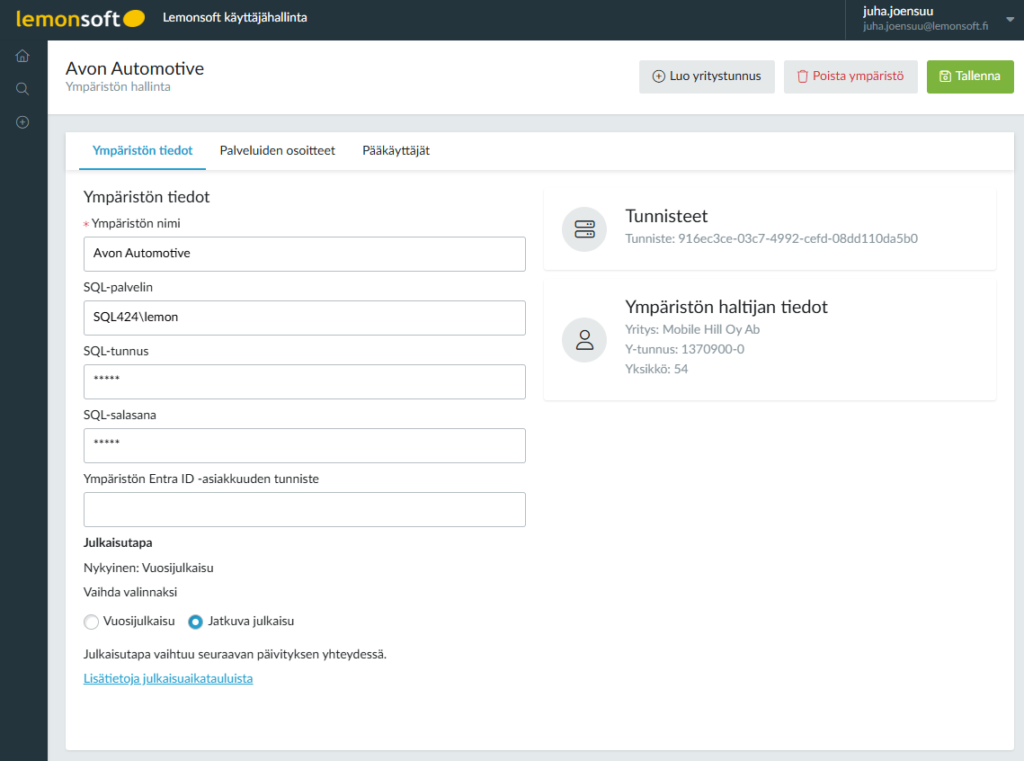Viewport: 1024px width, 761px height.
Task: Open Lisätietoja julkaisuaikatauluista link
Action: [x=168, y=679]
